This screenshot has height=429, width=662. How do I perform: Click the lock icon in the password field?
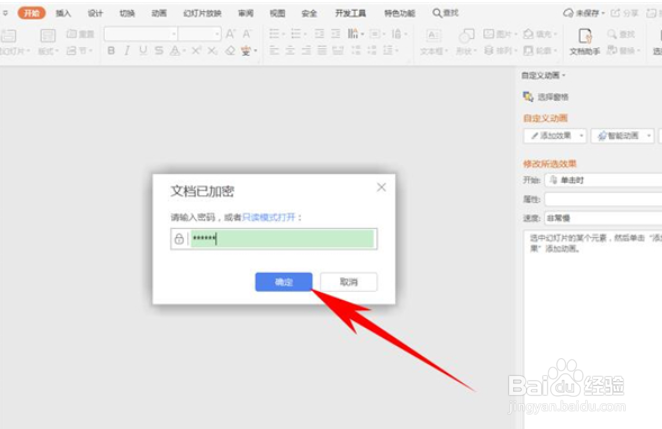[x=179, y=239]
